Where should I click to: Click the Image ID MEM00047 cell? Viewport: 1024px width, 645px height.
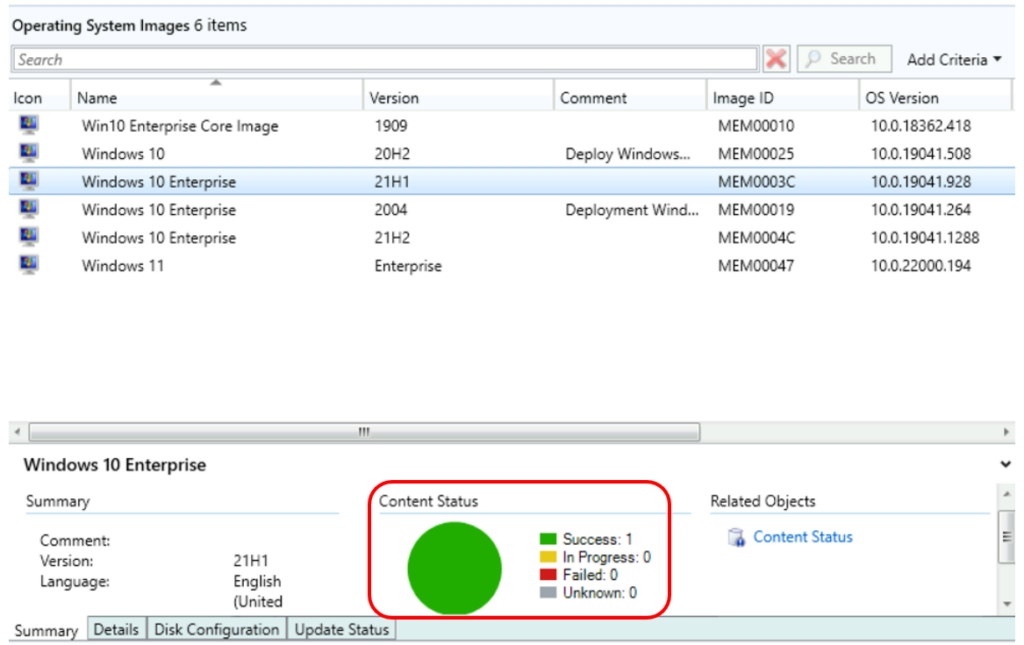pyautogui.click(x=756, y=266)
